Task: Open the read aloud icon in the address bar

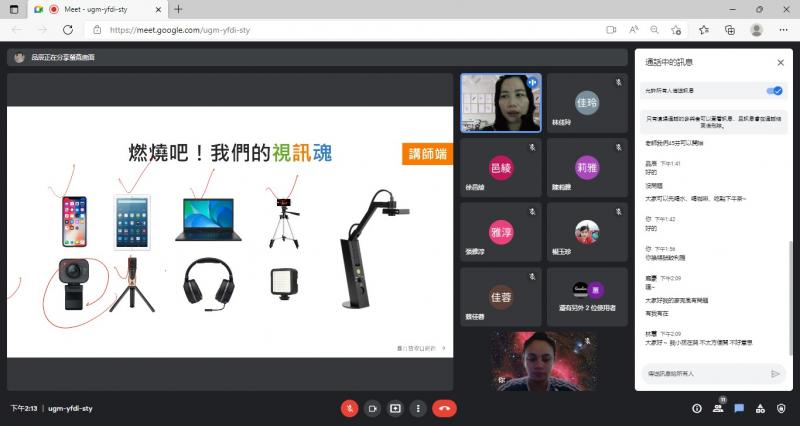Action: 634,30
